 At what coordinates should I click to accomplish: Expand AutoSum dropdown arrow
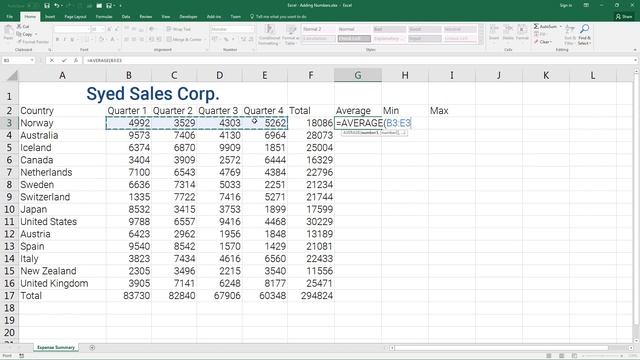561,27
